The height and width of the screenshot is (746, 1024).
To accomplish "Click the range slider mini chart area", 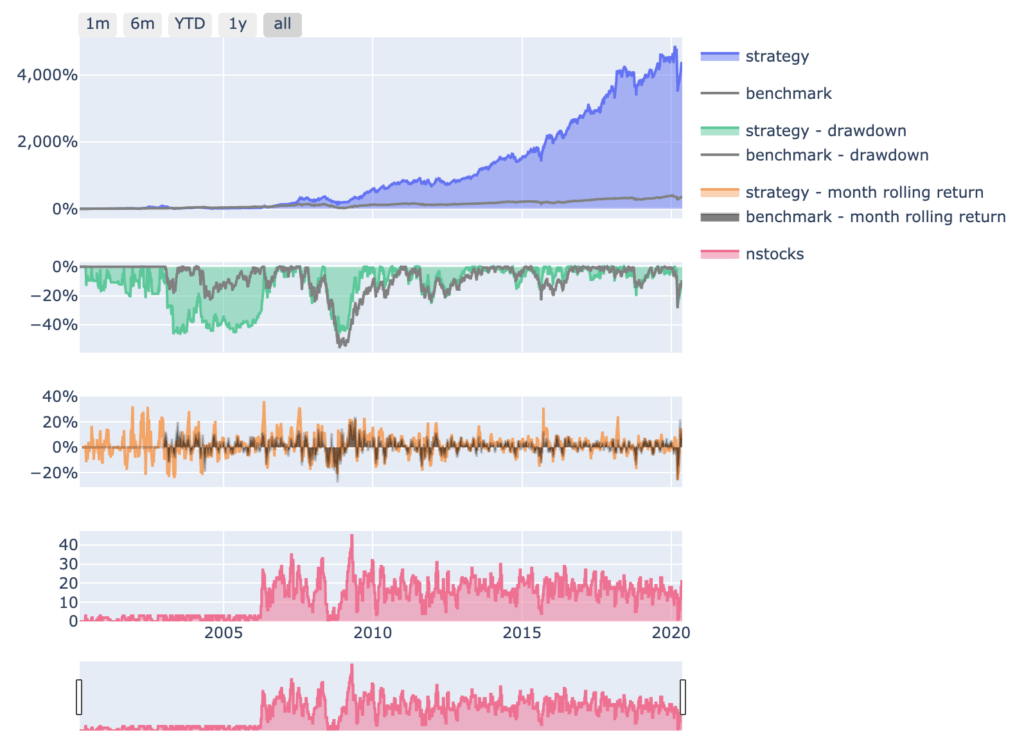I will (x=381, y=696).
